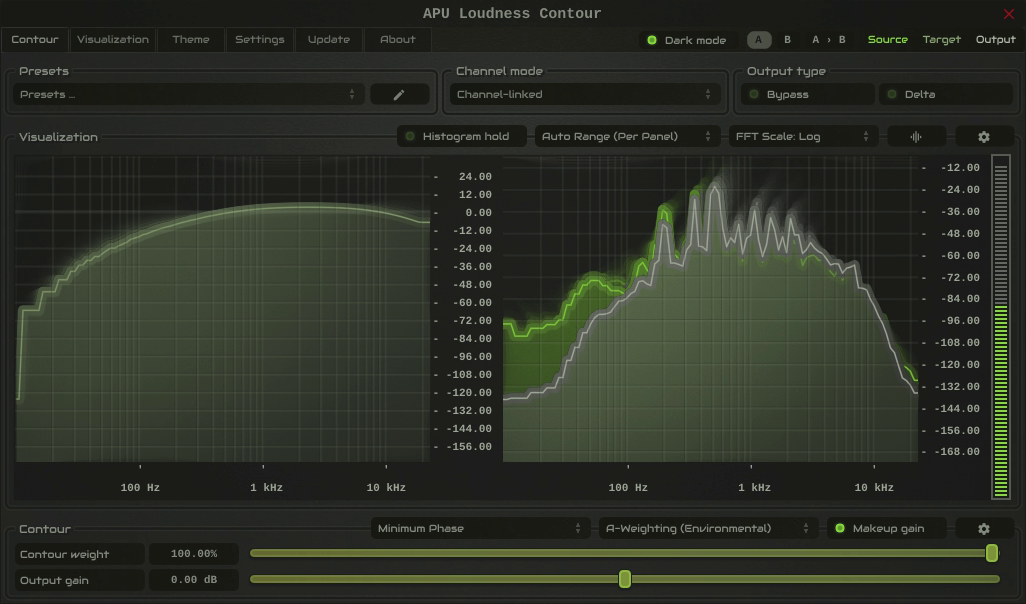Switch to the Contour tab
Viewport: 1026px width, 604px height.
point(35,40)
